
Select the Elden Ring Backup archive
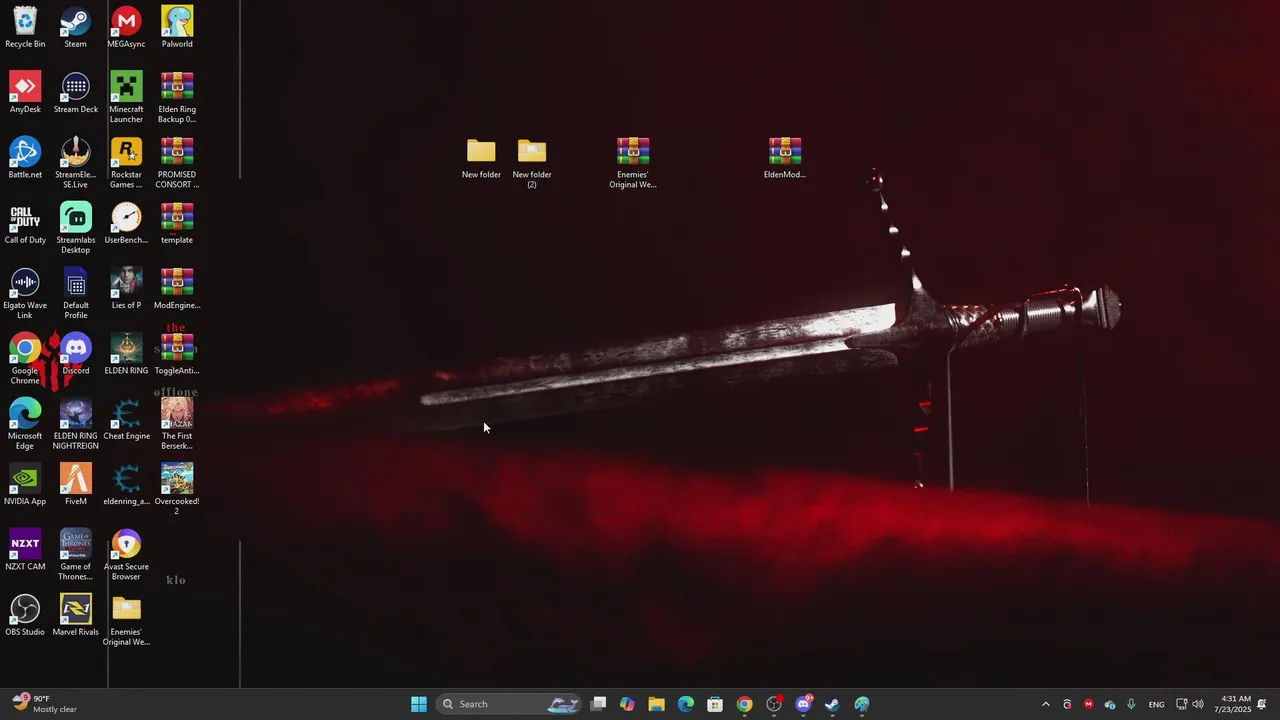coord(177,97)
